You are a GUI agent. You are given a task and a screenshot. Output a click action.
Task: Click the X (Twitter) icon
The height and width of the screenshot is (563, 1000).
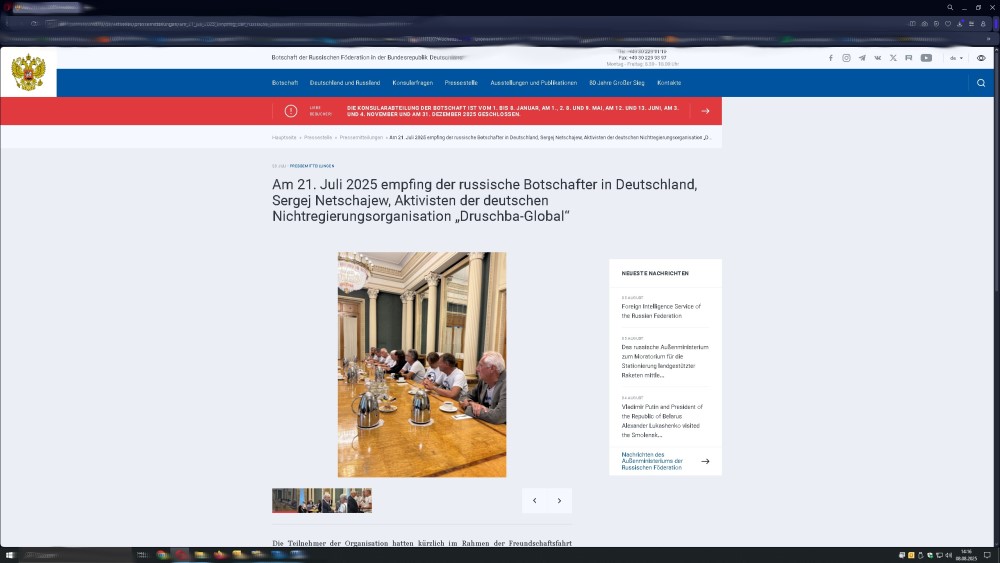[x=893, y=58]
